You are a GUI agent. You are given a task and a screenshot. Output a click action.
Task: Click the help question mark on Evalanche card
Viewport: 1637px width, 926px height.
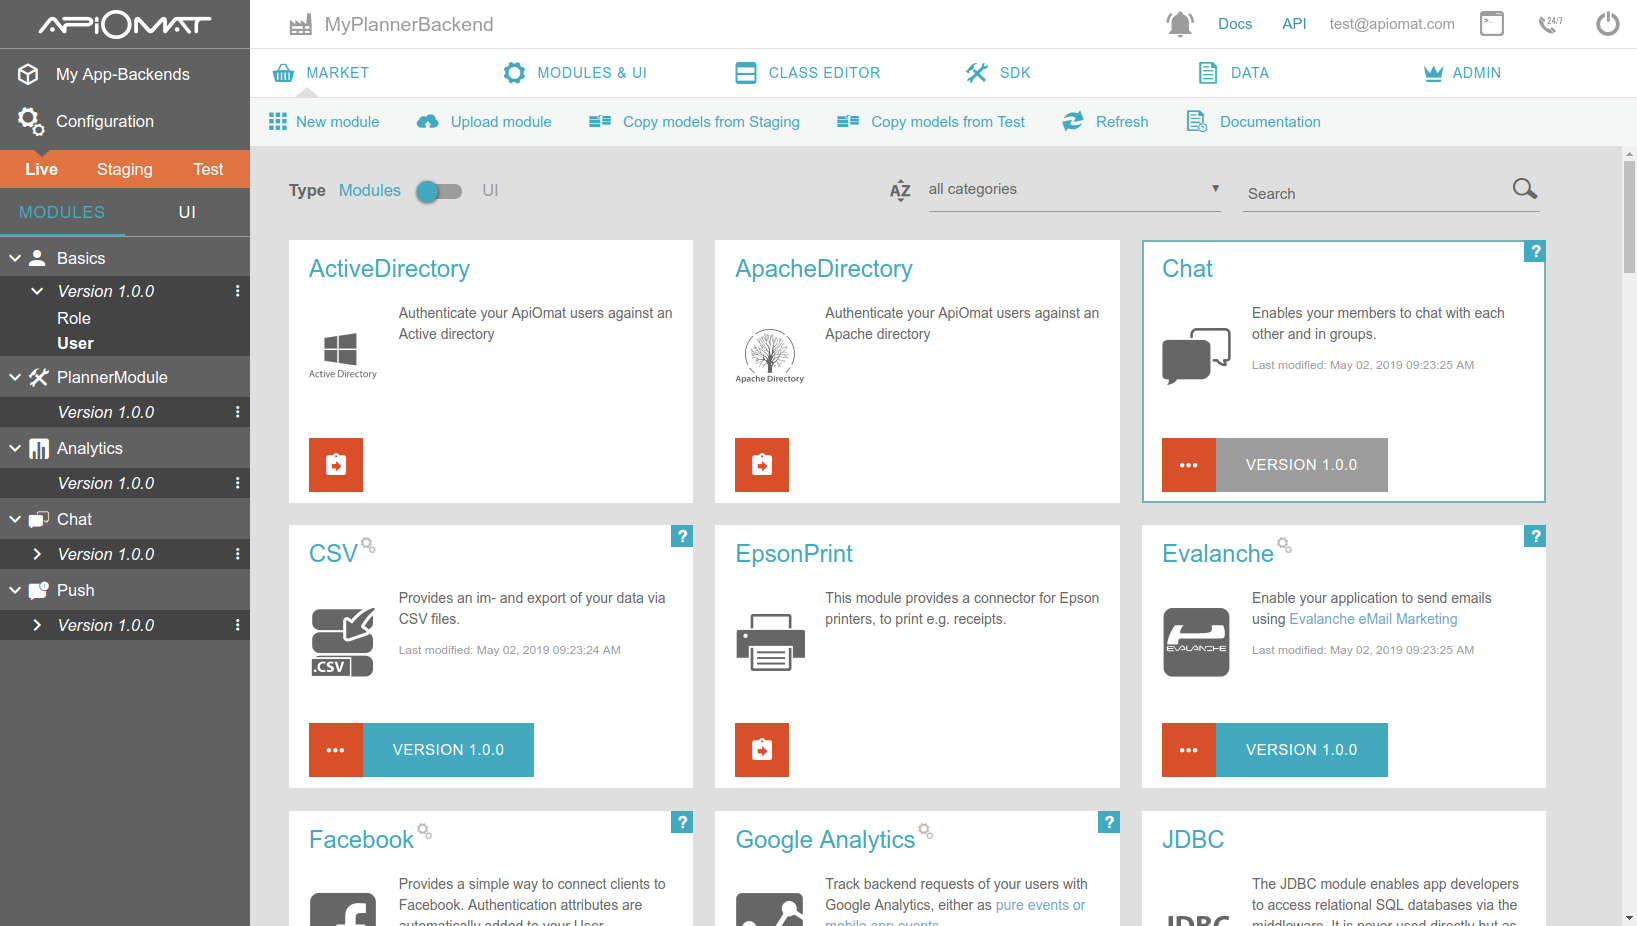click(x=1535, y=536)
